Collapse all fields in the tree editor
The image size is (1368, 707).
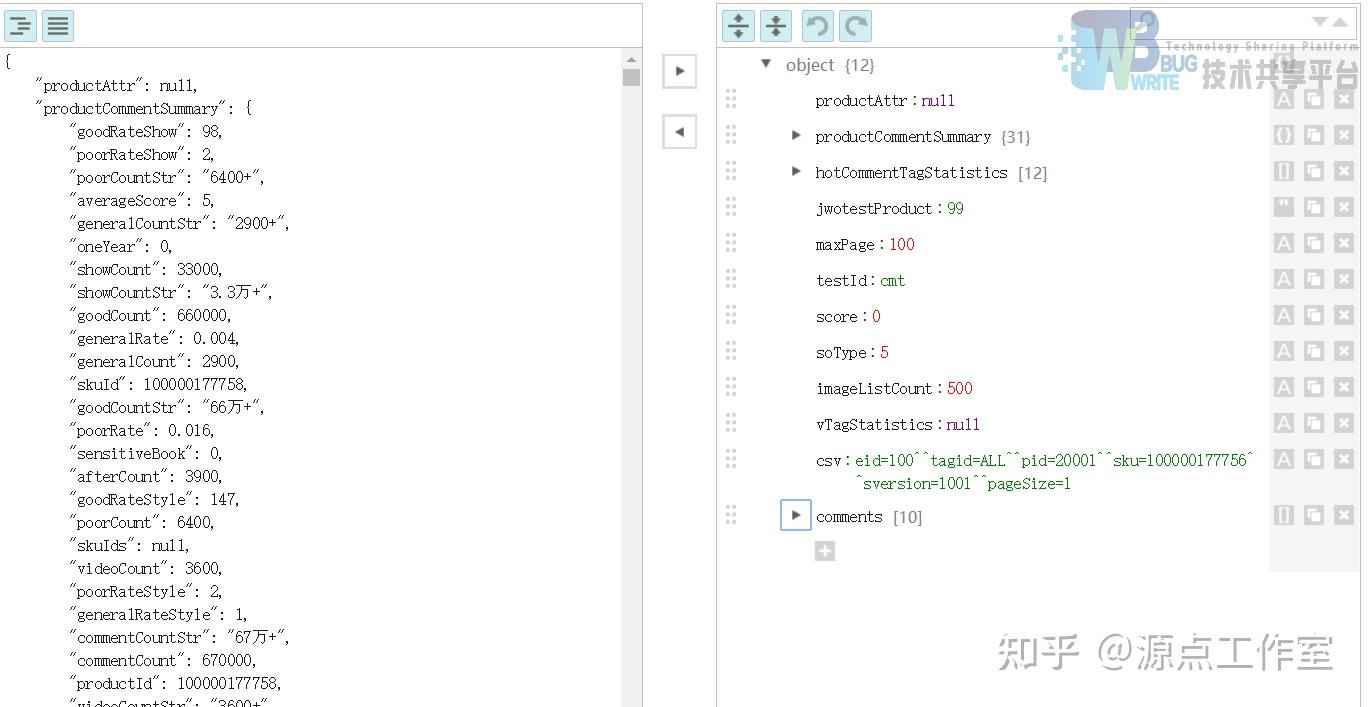[776, 25]
